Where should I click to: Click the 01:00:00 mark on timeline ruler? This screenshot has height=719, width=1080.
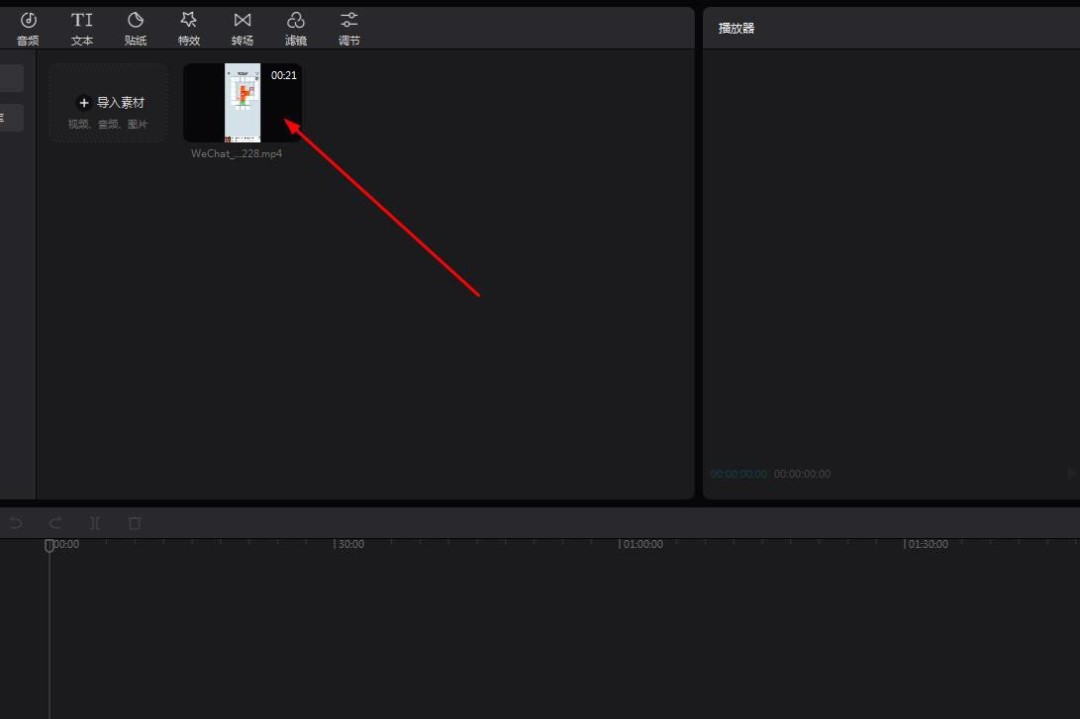point(640,545)
